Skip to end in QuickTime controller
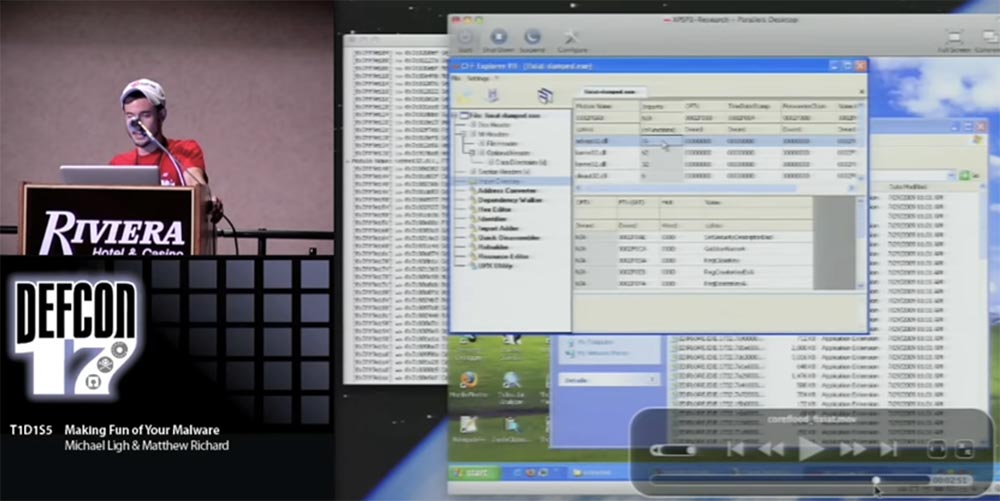1000x501 pixels. coord(889,449)
